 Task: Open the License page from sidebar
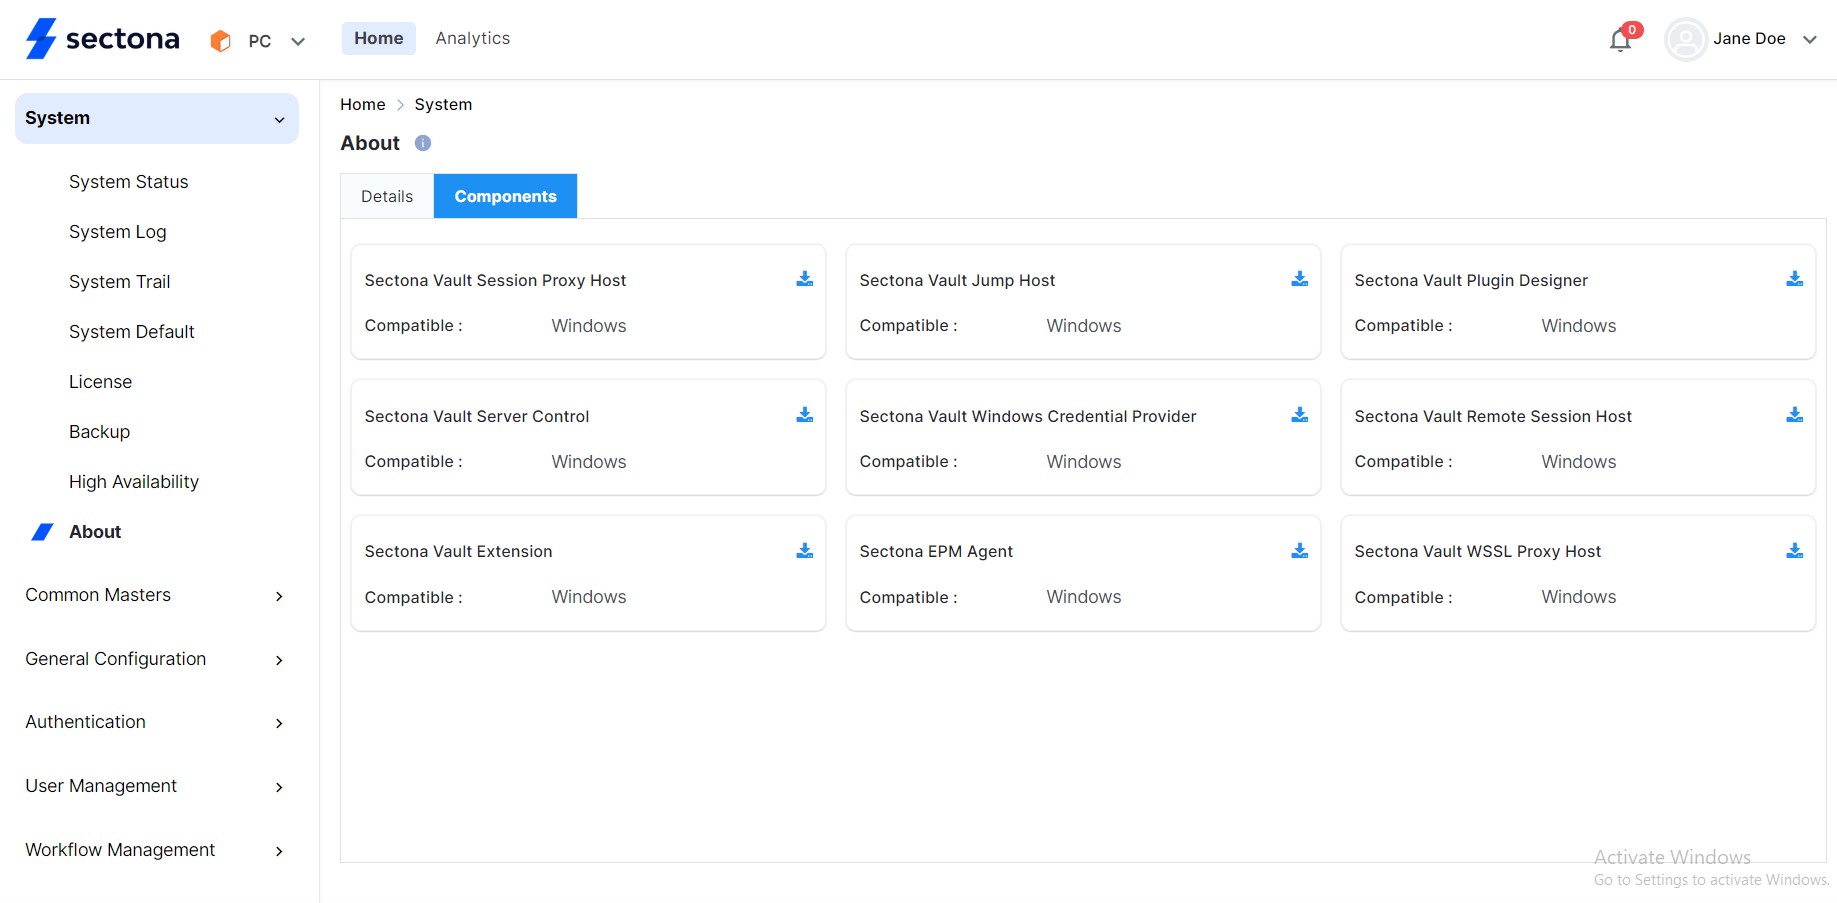(100, 381)
